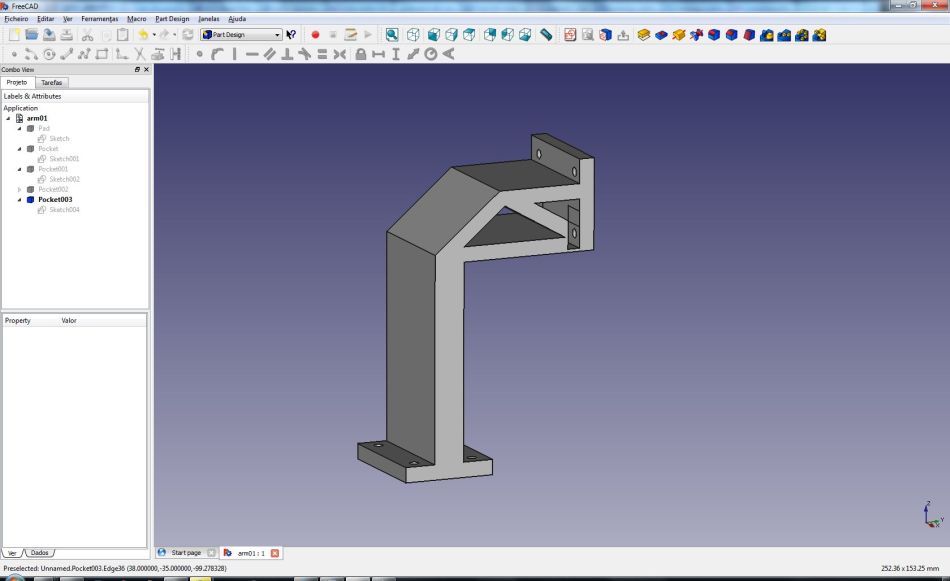Screen dimensions: 950x581
Task: Open the Part Design workbench dropdown
Action: [241, 35]
